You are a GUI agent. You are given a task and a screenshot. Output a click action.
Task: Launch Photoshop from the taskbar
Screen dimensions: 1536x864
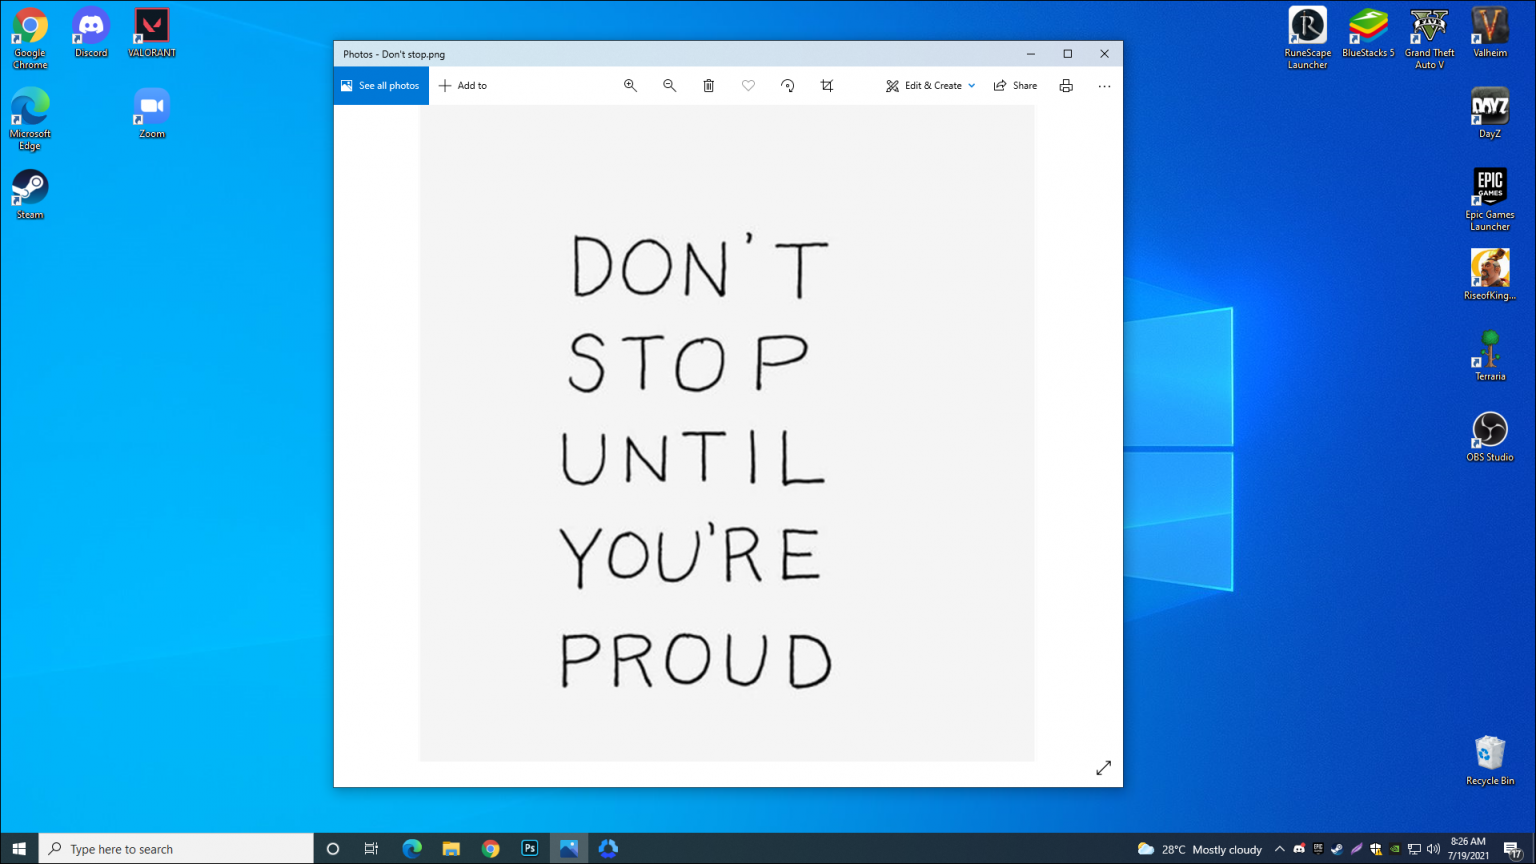[x=529, y=848]
